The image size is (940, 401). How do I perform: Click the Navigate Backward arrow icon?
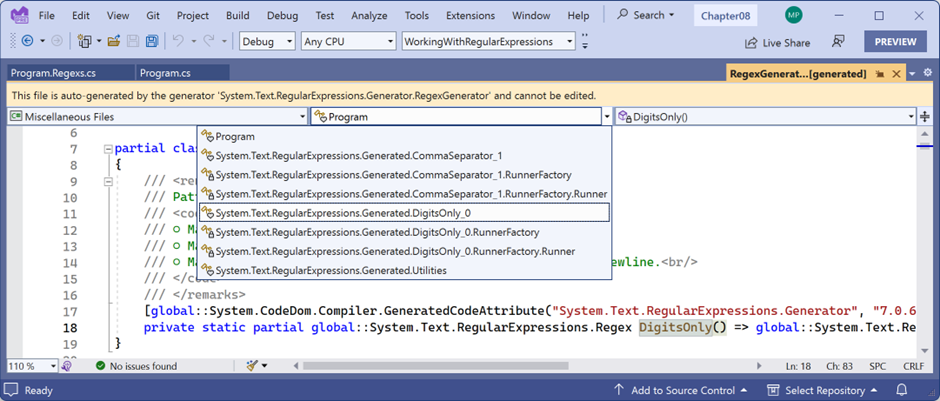[27, 41]
